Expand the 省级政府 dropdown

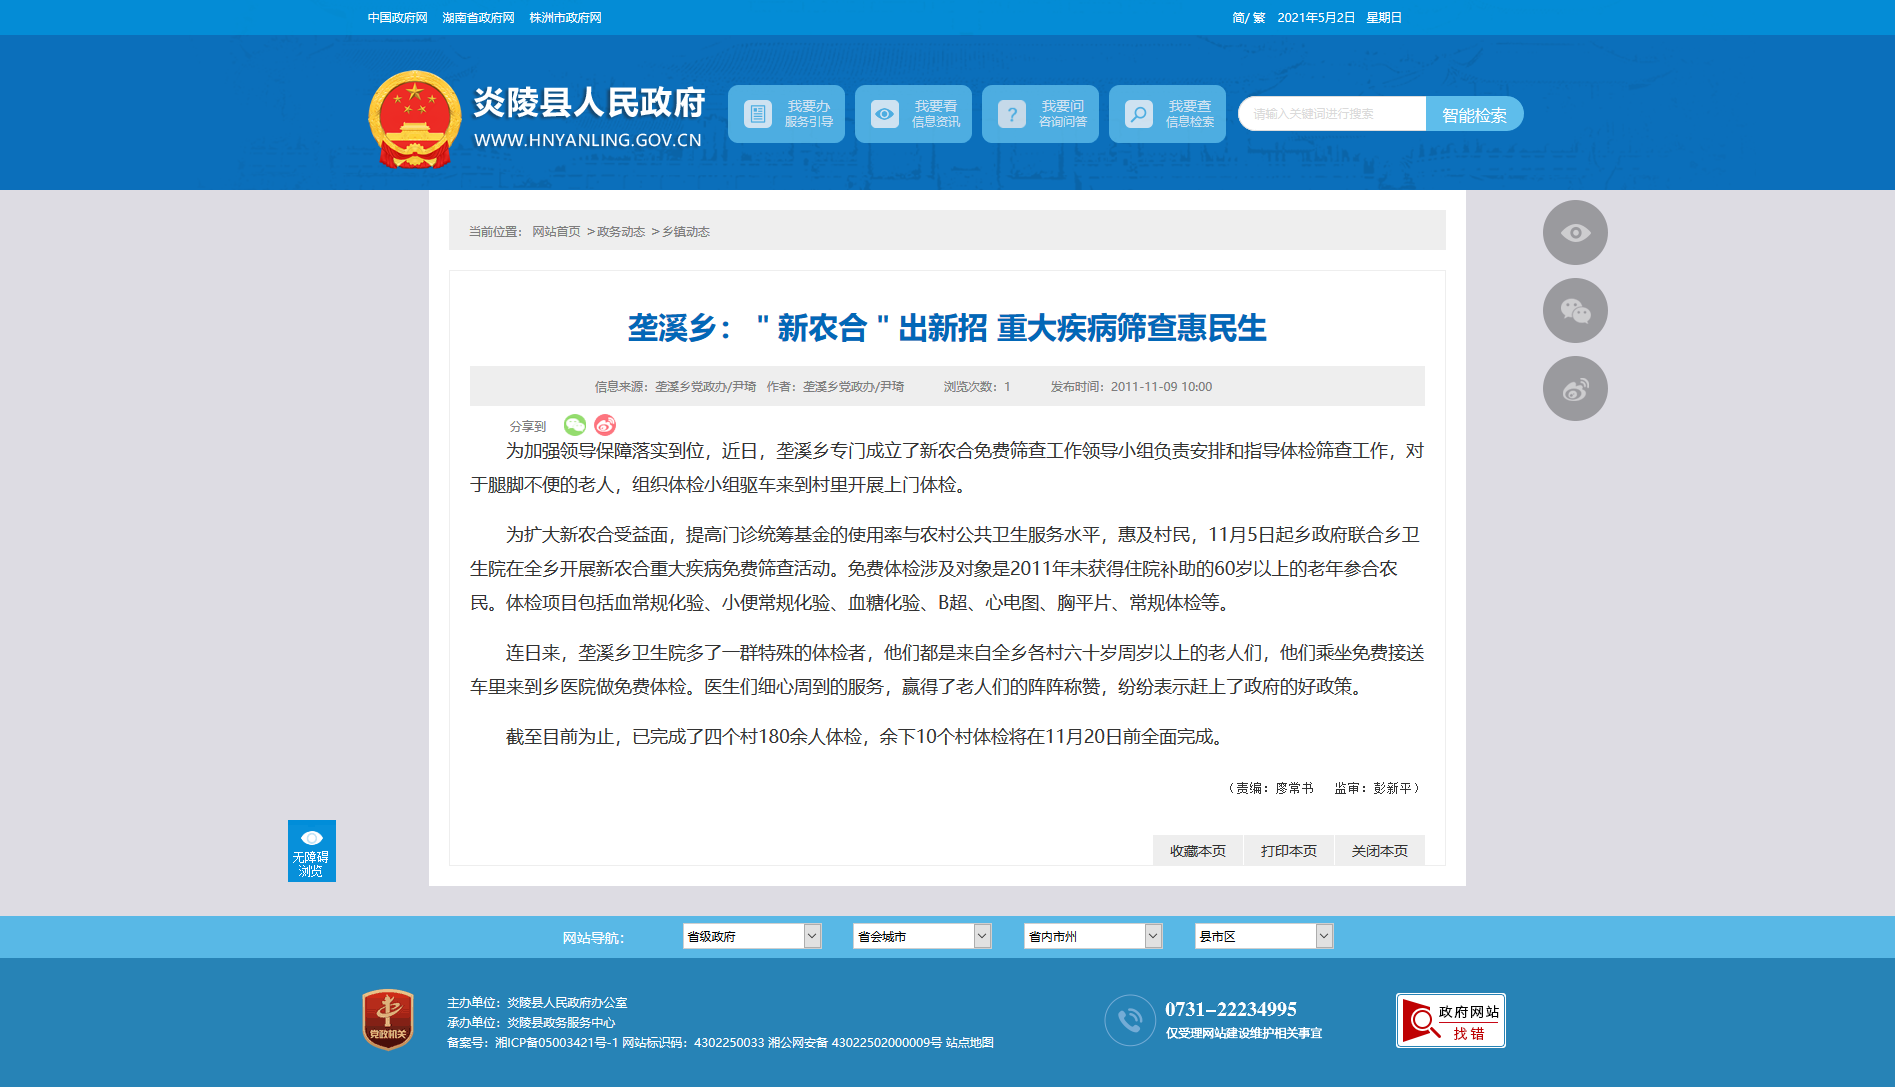[x=751, y=936]
